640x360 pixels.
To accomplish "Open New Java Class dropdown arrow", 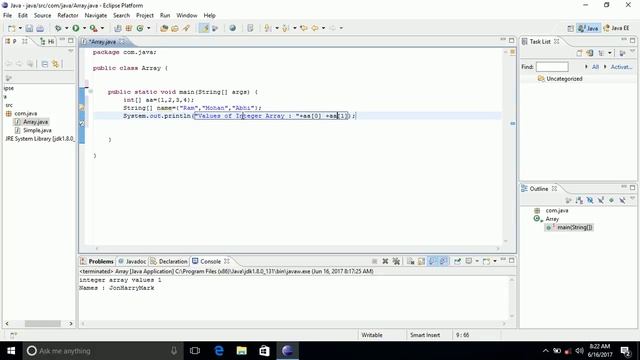I will coord(148,28).
